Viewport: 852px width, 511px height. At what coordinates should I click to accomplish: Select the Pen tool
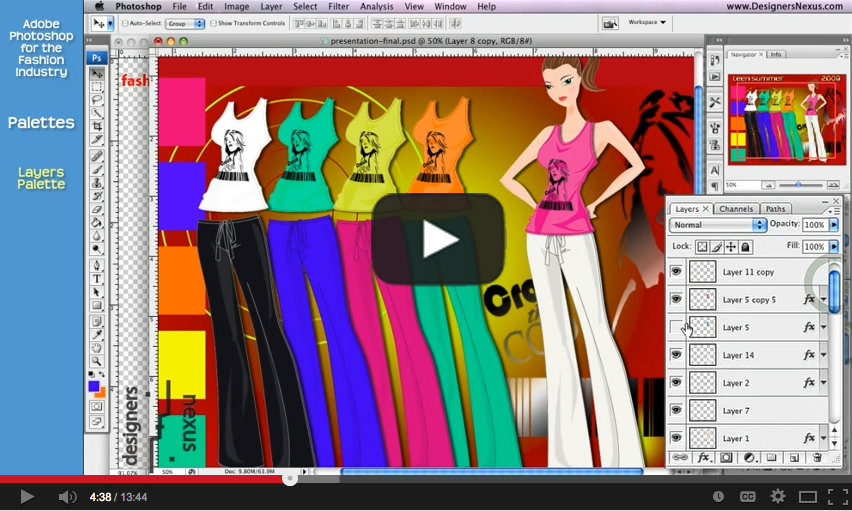pos(97,266)
